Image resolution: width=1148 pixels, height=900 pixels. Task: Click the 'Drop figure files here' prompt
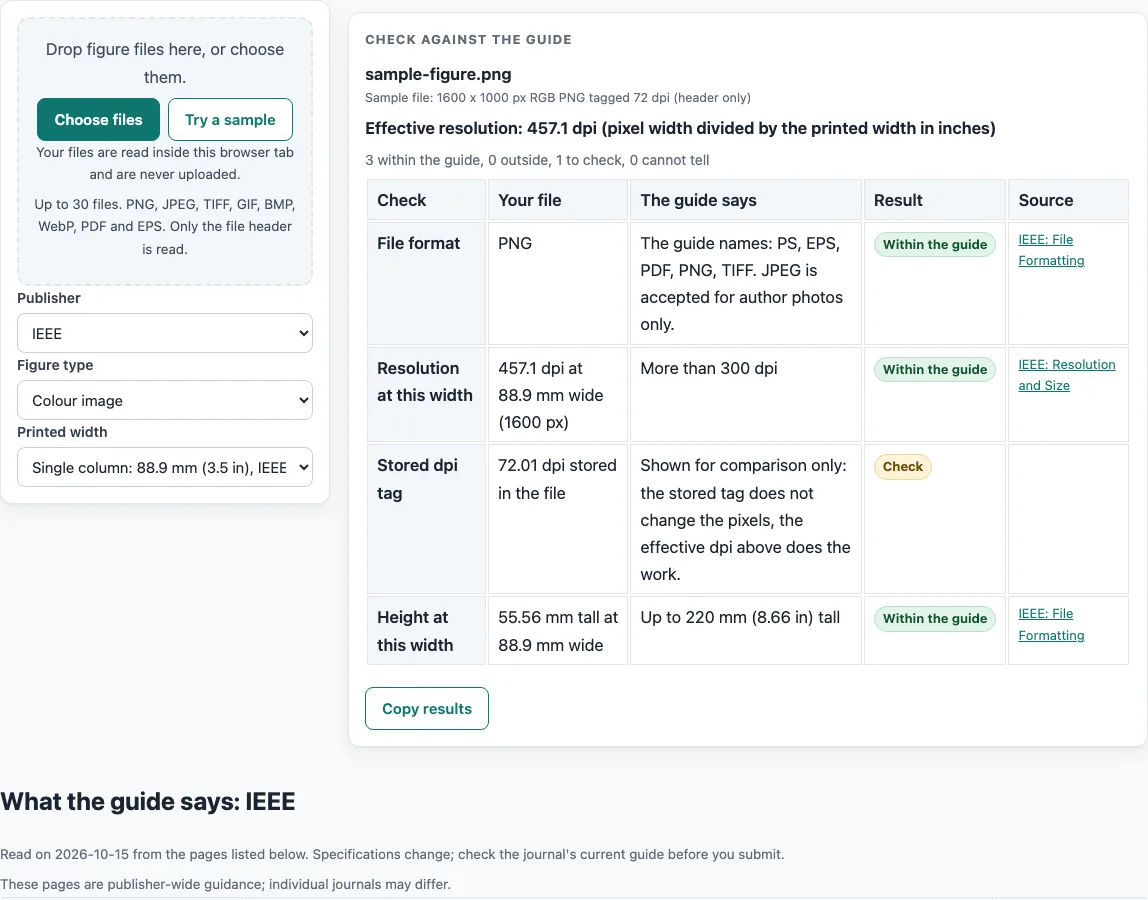pyautogui.click(x=165, y=63)
